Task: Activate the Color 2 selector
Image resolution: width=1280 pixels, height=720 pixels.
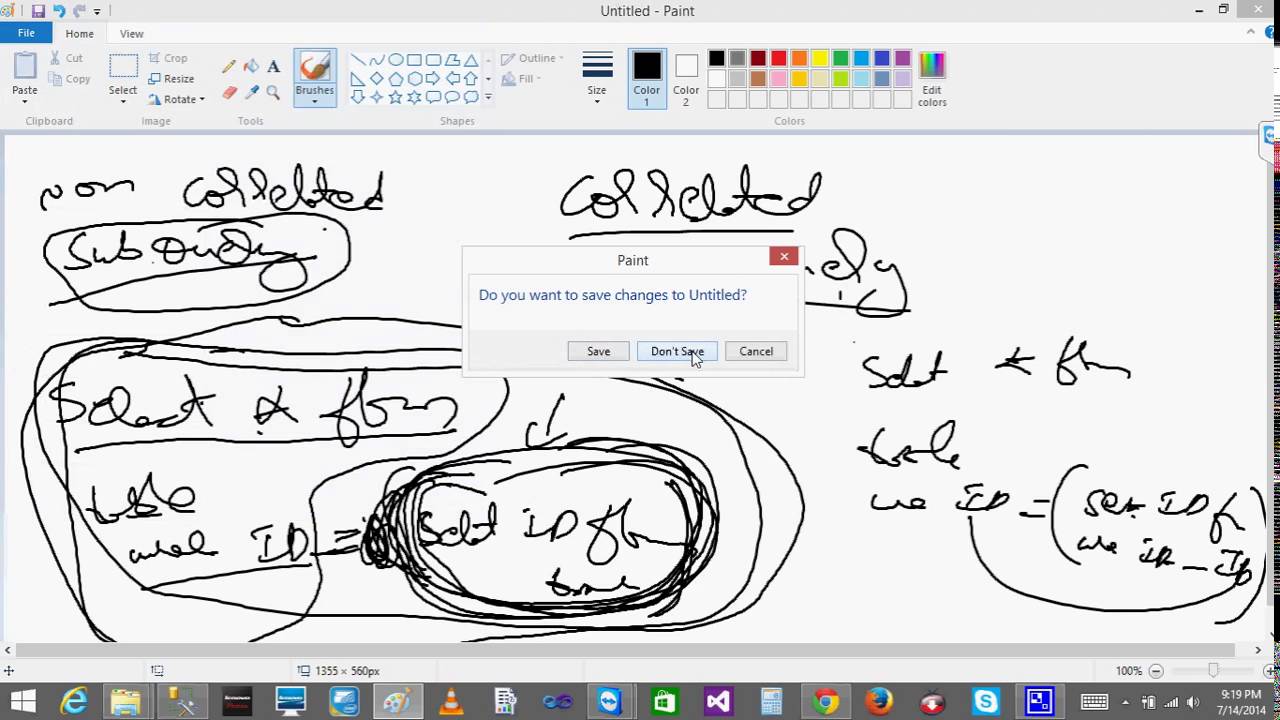Action: click(x=686, y=79)
